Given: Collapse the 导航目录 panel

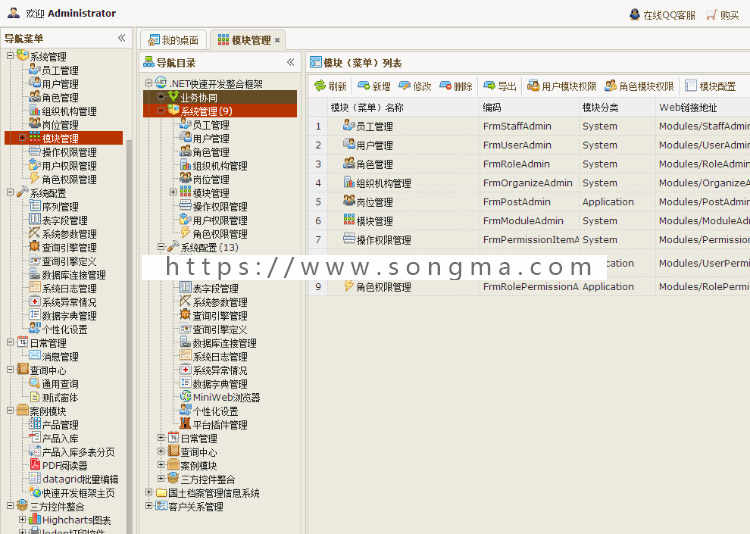Looking at the screenshot, I should tap(290, 62).
